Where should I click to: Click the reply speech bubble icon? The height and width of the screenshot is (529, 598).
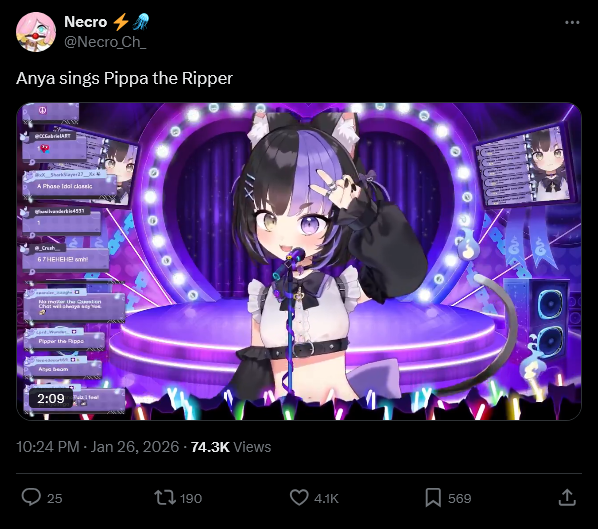tap(31, 497)
